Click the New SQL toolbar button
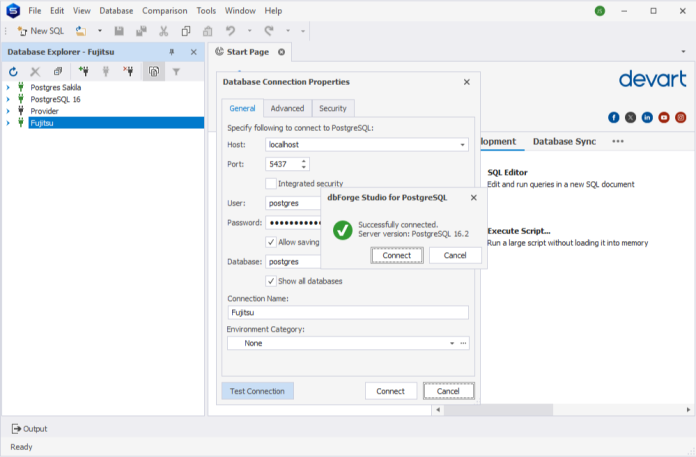Viewport: 696px width, 457px height. click(41, 31)
